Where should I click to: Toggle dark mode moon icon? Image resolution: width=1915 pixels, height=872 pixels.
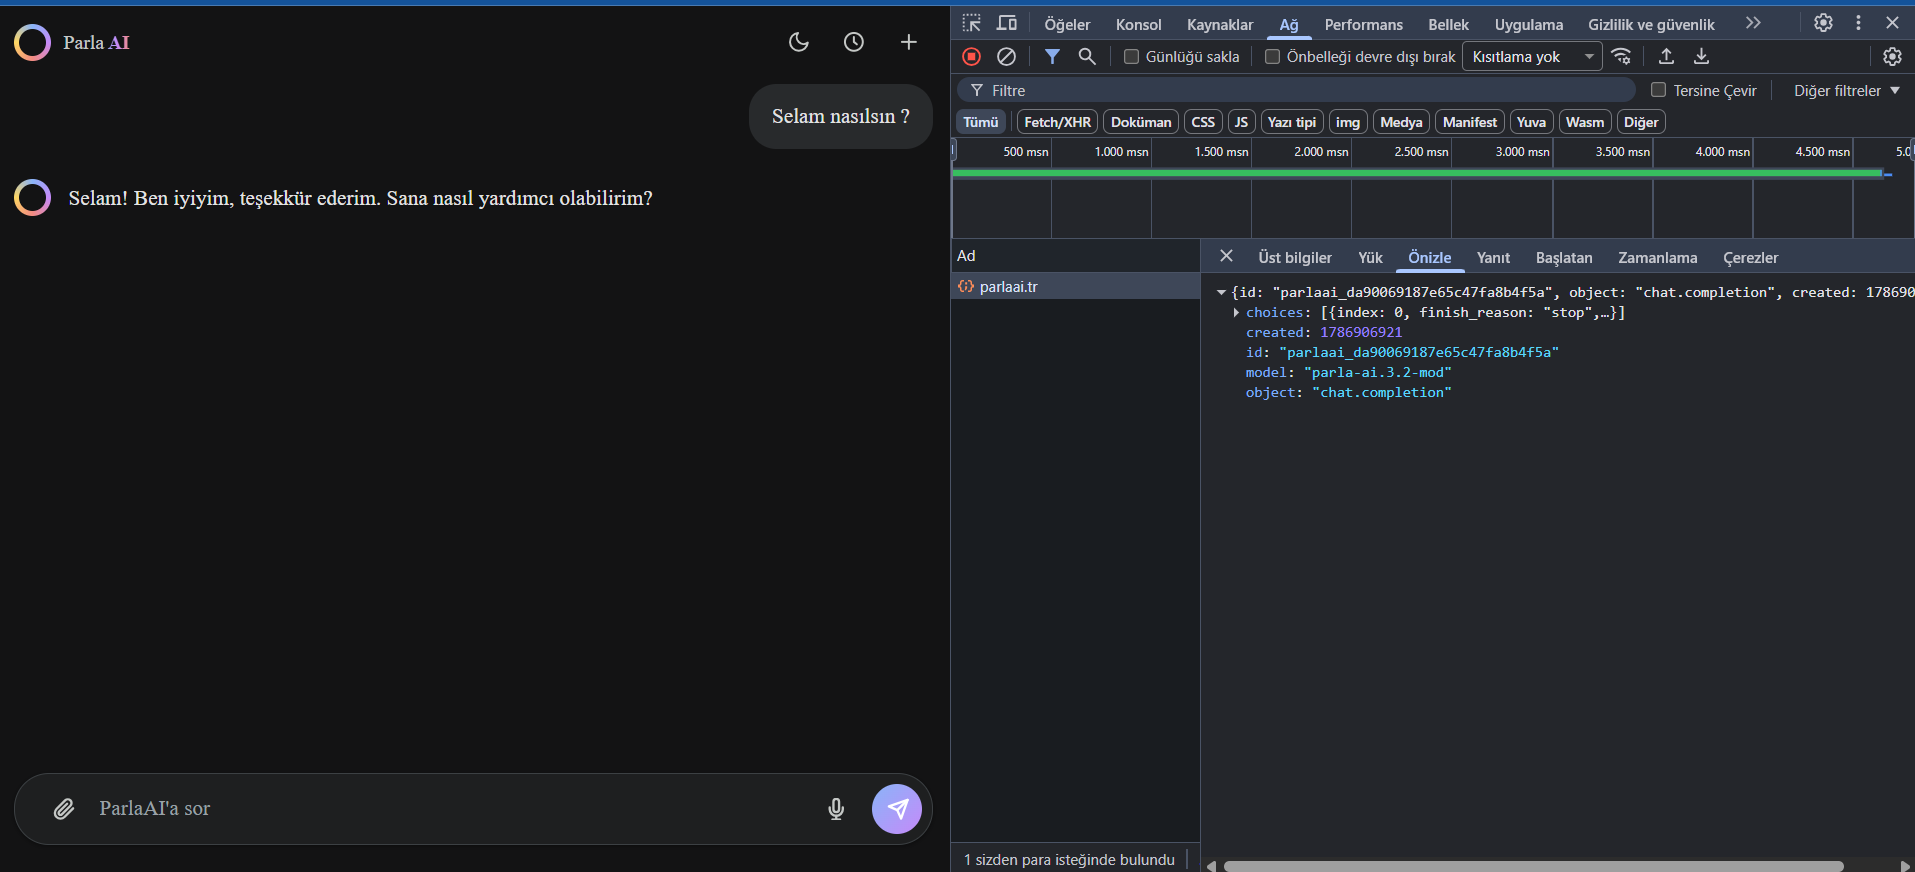(798, 42)
